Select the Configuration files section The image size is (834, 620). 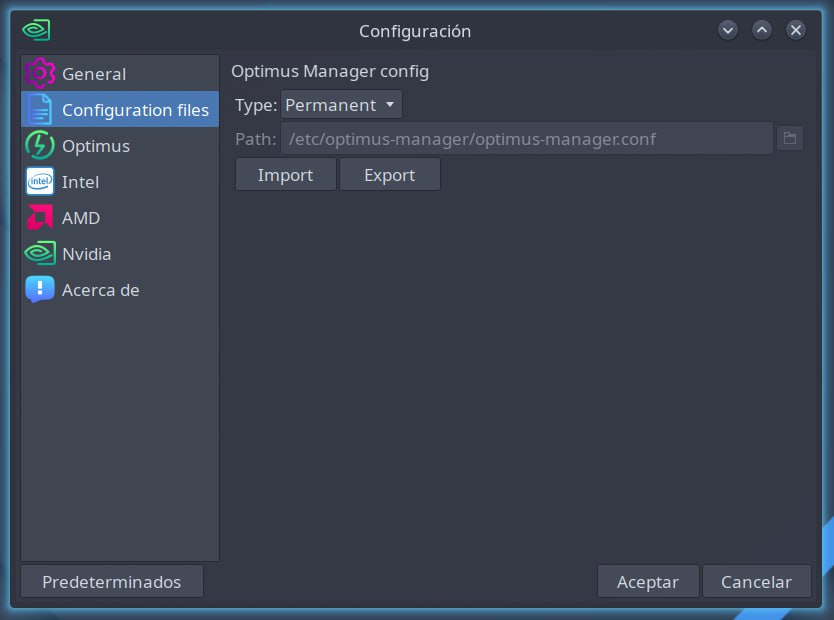click(120, 110)
